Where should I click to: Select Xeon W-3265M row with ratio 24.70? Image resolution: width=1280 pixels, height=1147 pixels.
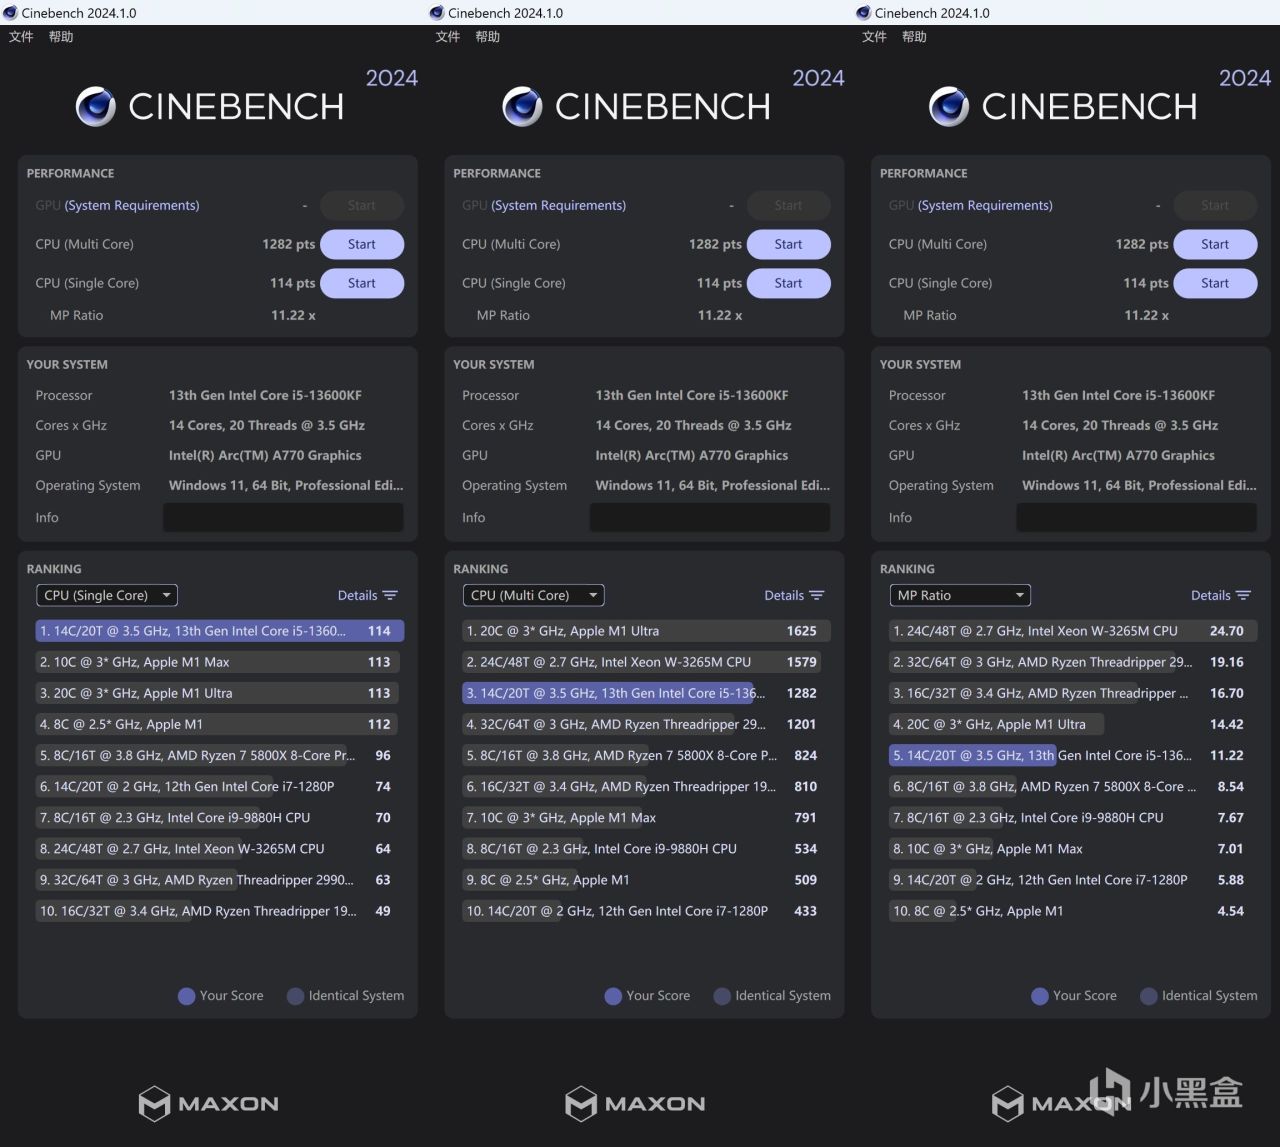(x=1073, y=631)
